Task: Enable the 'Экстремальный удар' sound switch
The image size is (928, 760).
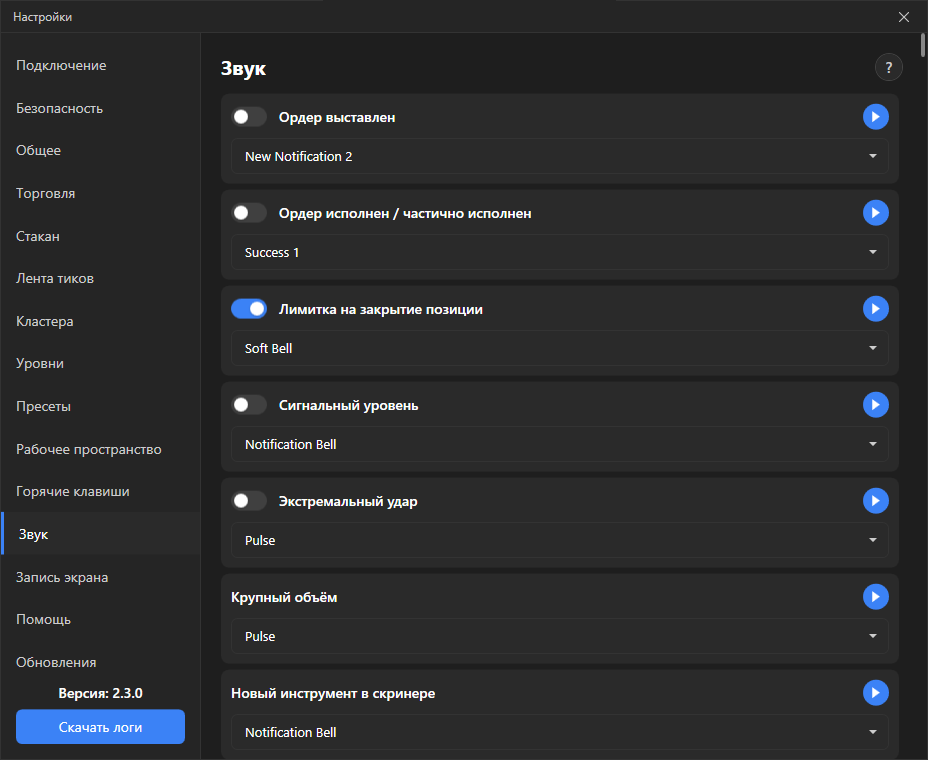Action: [x=249, y=501]
